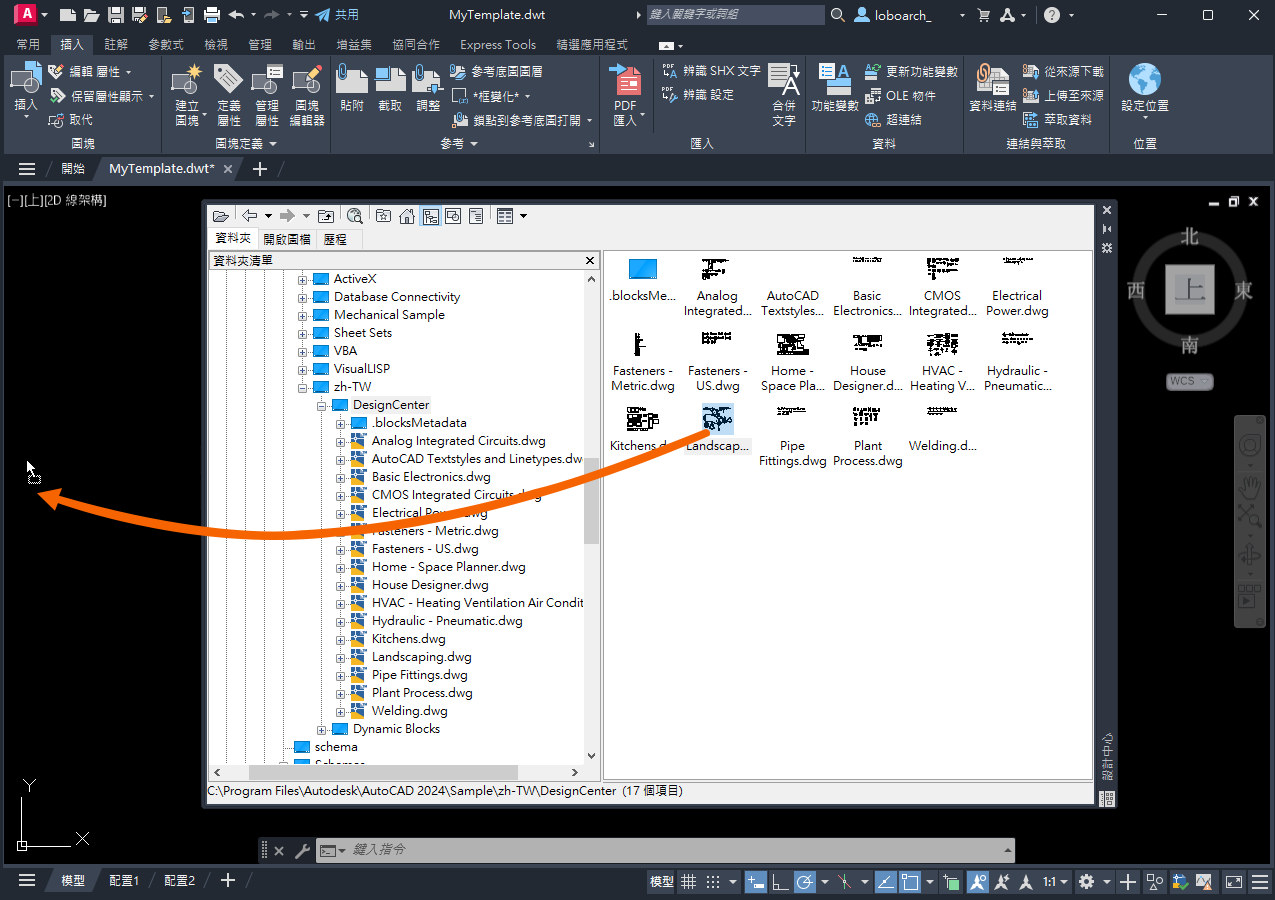Expand Sheet Sets folder node

point(303,333)
